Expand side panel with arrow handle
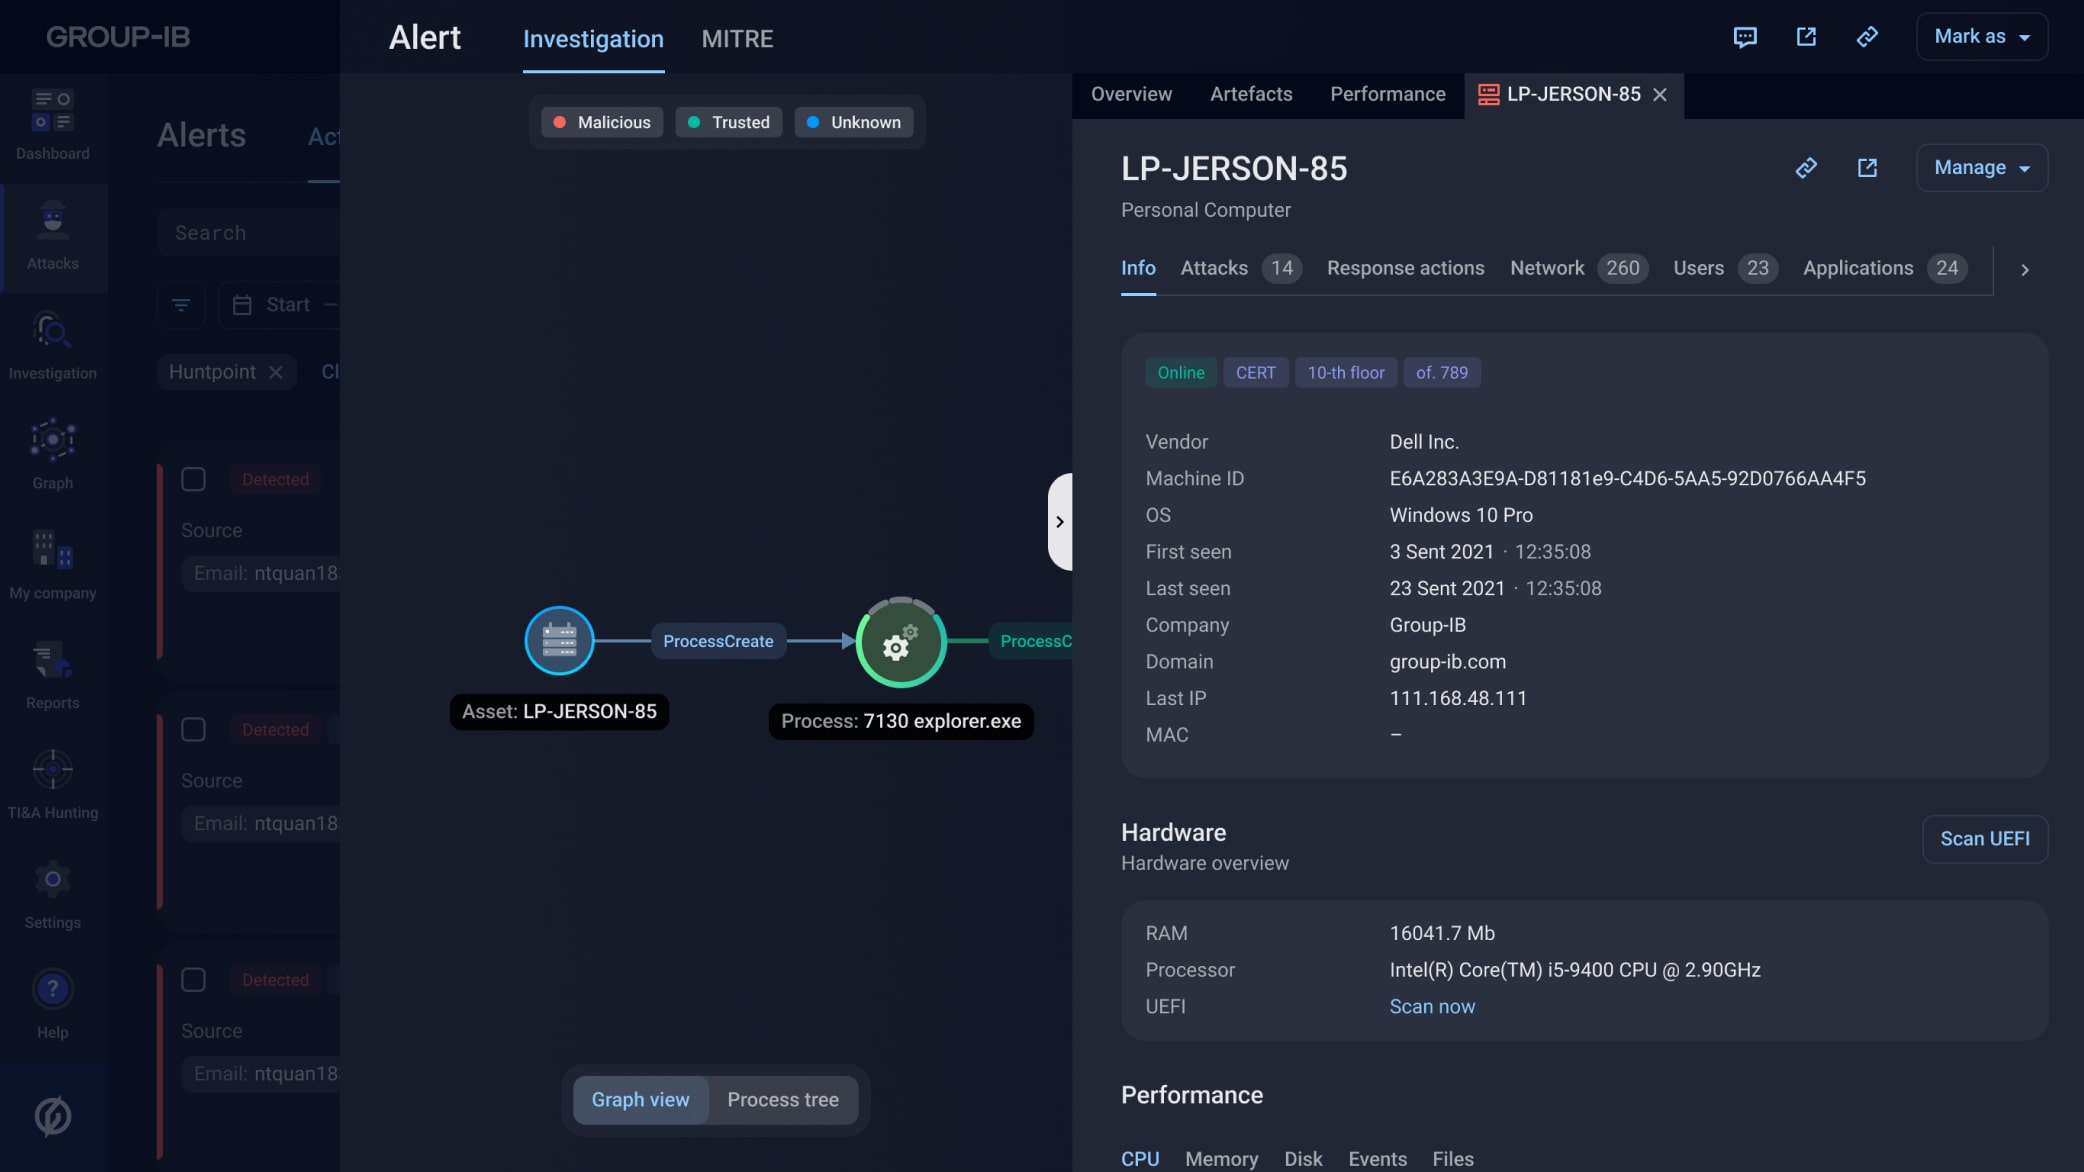The height and width of the screenshot is (1172, 2084). click(x=1059, y=522)
